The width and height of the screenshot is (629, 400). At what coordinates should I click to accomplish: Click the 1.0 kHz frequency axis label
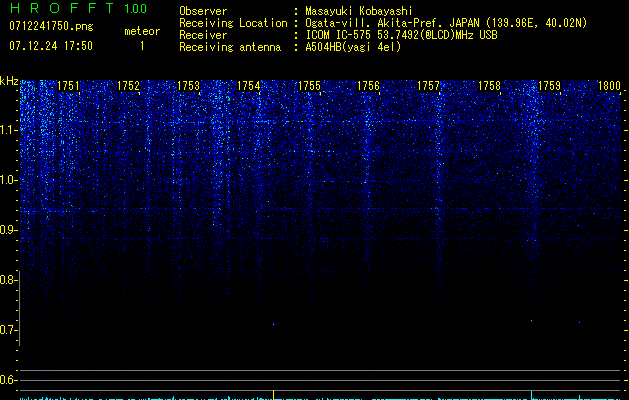click(8, 180)
